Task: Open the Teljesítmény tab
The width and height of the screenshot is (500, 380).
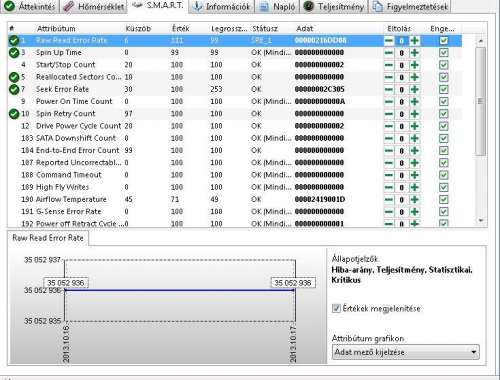Action: (x=334, y=6)
